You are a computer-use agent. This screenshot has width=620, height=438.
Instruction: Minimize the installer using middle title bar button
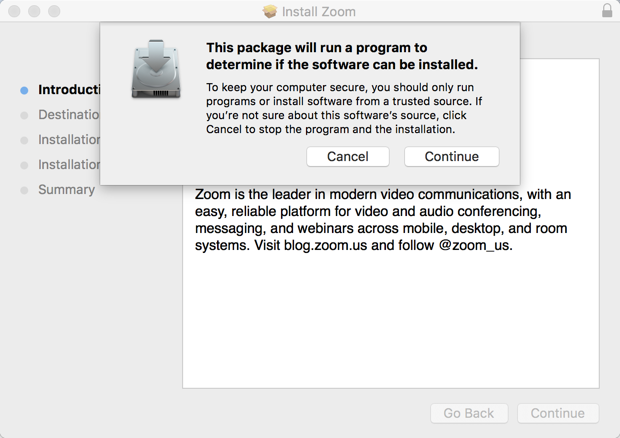click(x=34, y=12)
